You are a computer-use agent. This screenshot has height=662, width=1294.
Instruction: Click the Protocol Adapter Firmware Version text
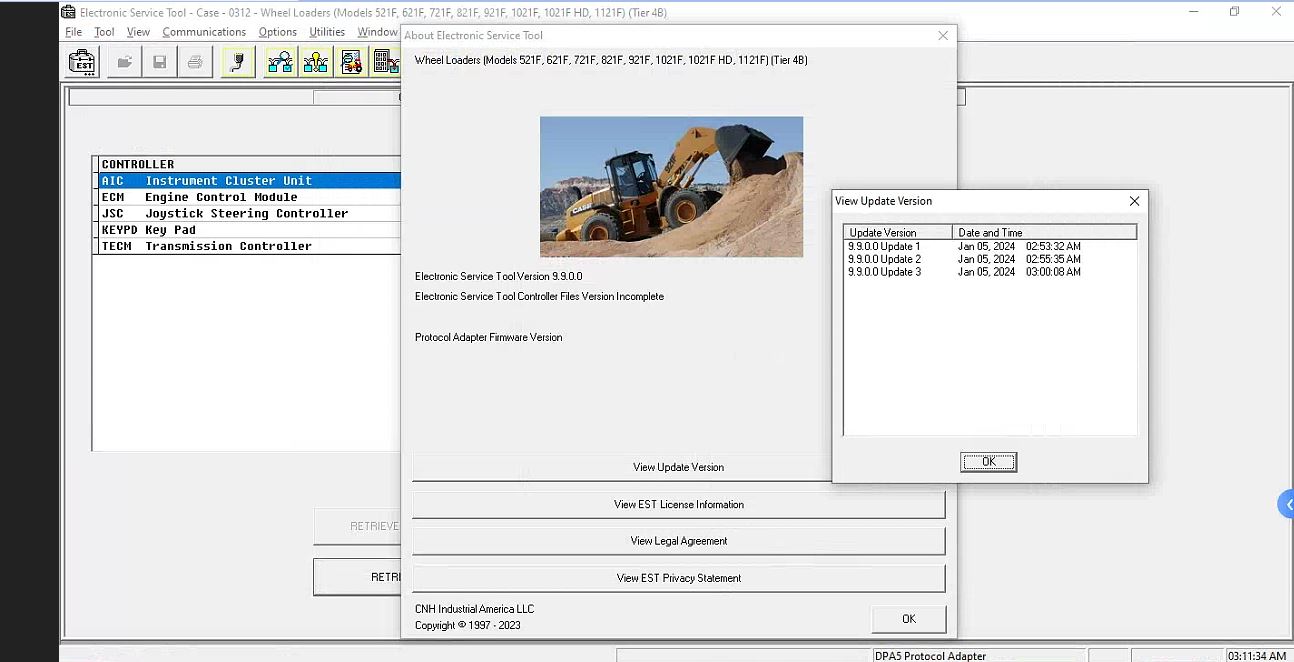pos(488,337)
